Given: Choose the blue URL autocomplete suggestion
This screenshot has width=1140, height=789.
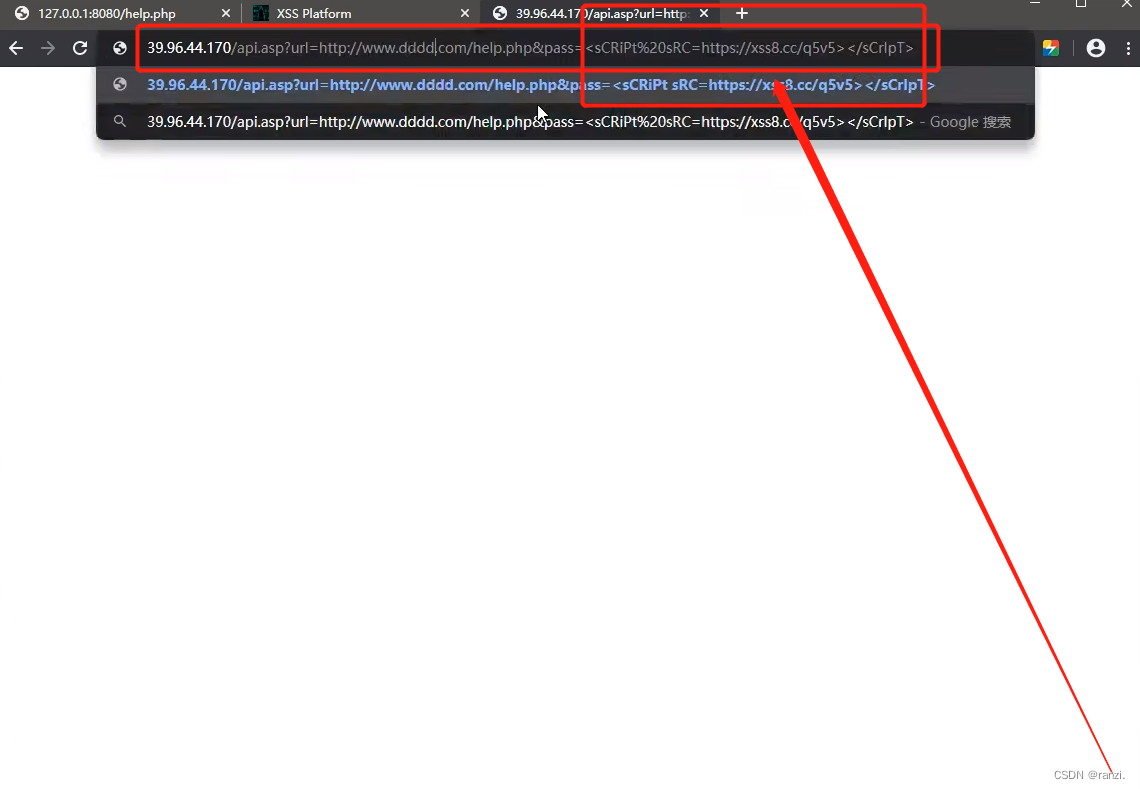Looking at the screenshot, I should coord(565,84).
